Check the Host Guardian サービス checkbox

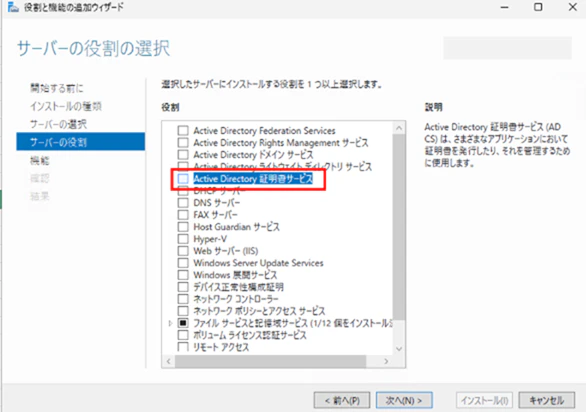coord(183,227)
